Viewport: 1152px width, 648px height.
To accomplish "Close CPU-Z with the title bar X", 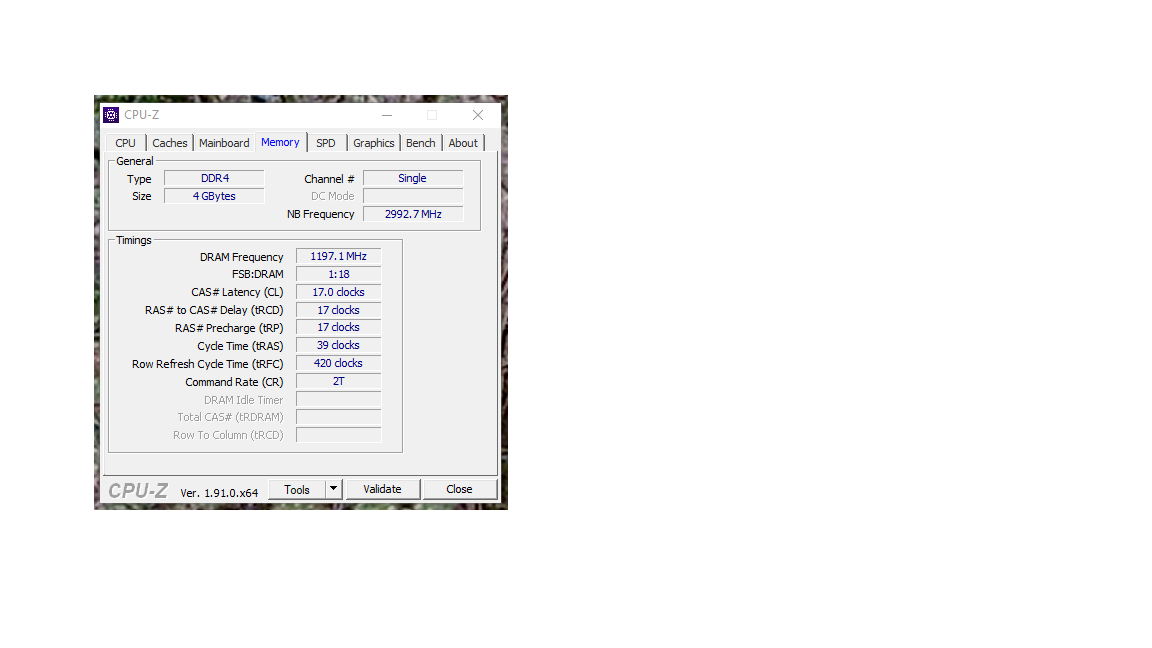I will point(478,115).
